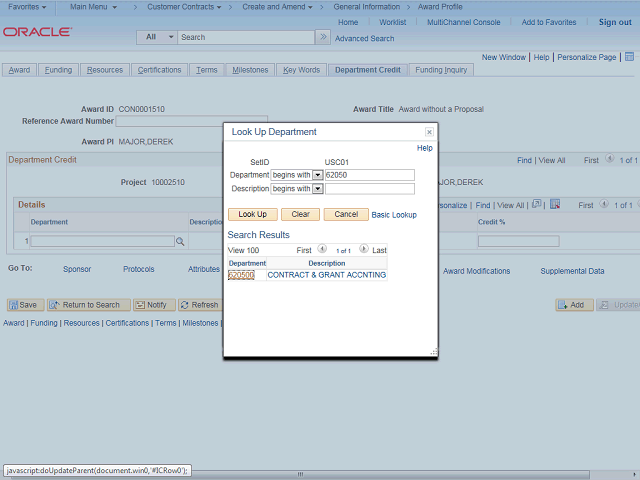Image resolution: width=640 pixels, height=480 pixels.
Task: Go to the Protocols link
Action: point(138,269)
